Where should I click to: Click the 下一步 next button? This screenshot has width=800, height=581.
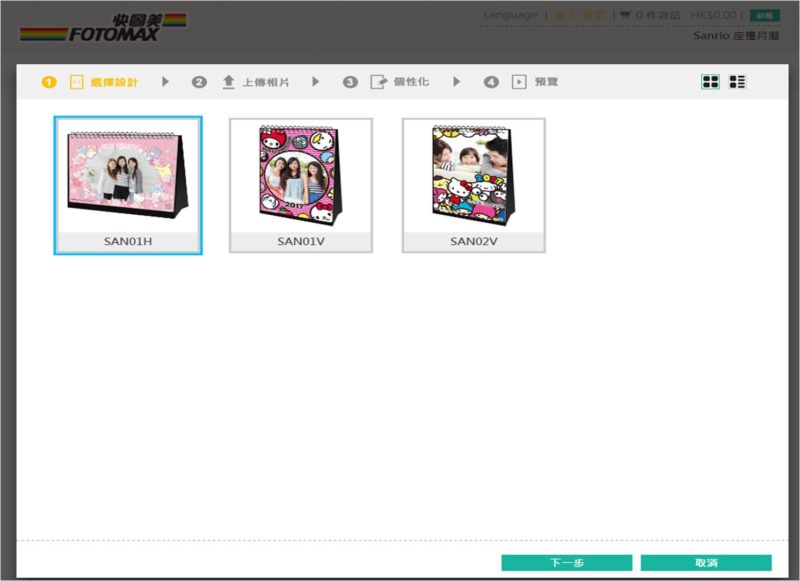click(567, 563)
